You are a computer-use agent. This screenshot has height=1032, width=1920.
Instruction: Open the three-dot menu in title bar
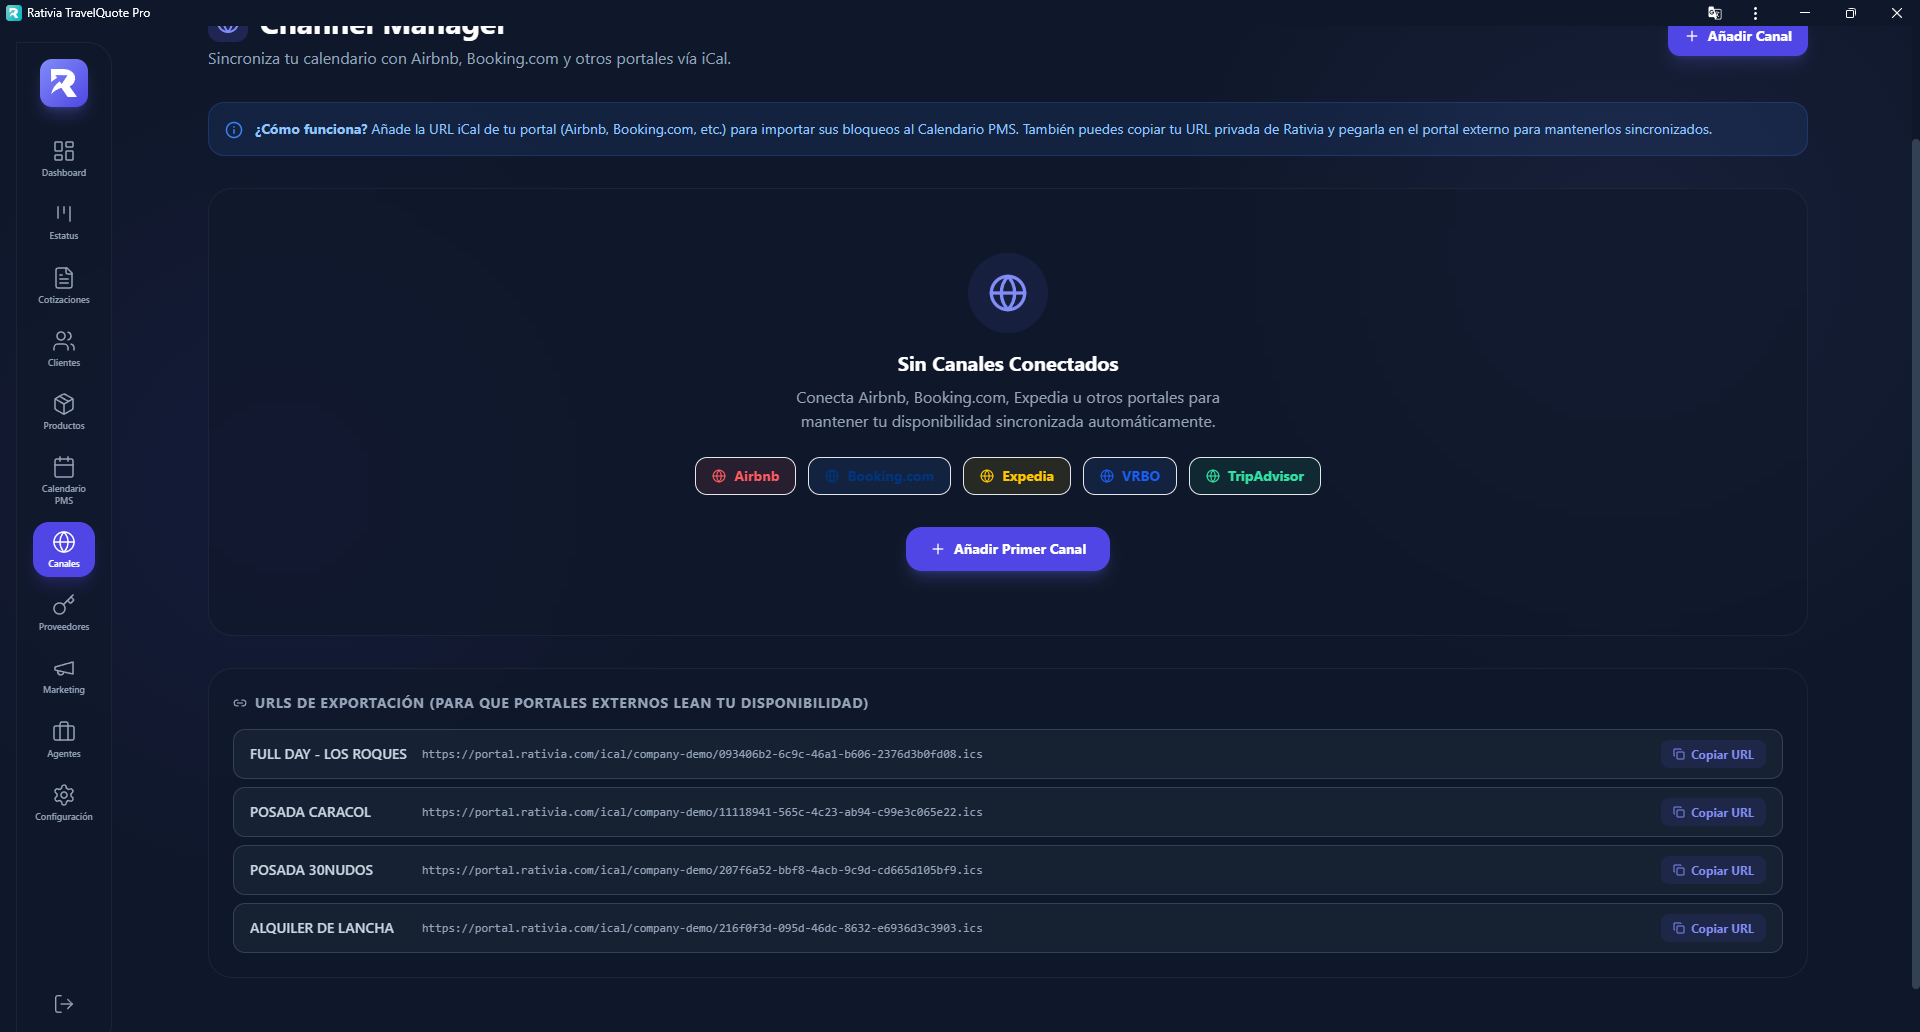(x=1755, y=13)
